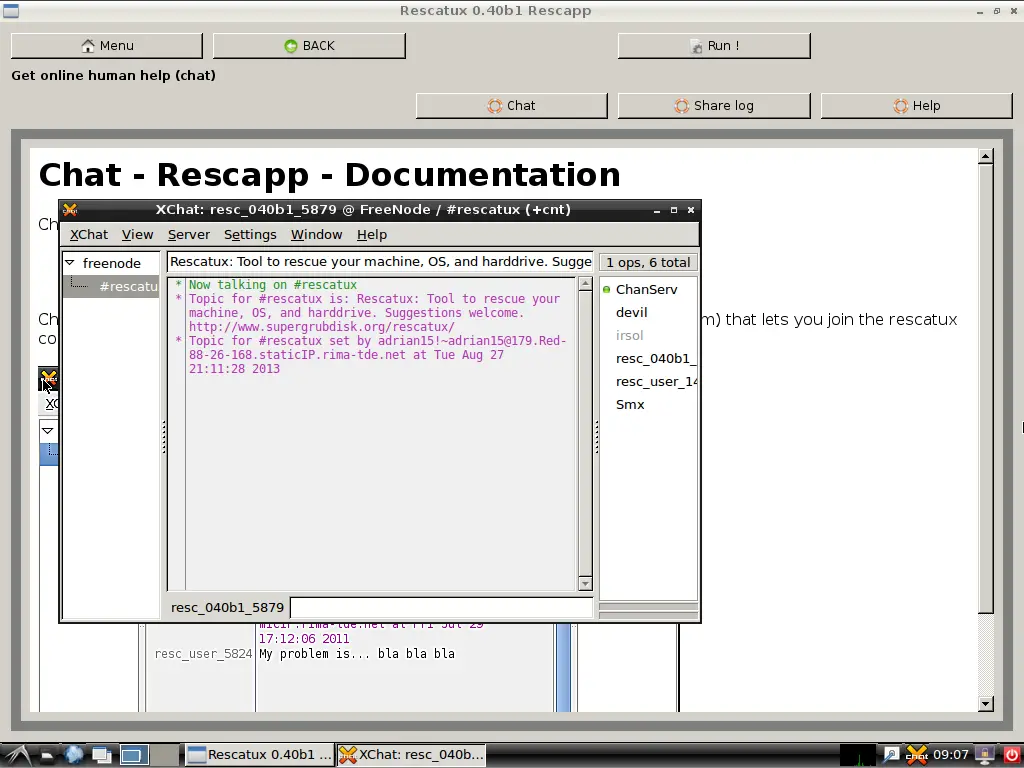Viewport: 1024px width, 768px height.
Task: Click the left pane resize handle in XChat
Action: pyautogui.click(x=163, y=437)
